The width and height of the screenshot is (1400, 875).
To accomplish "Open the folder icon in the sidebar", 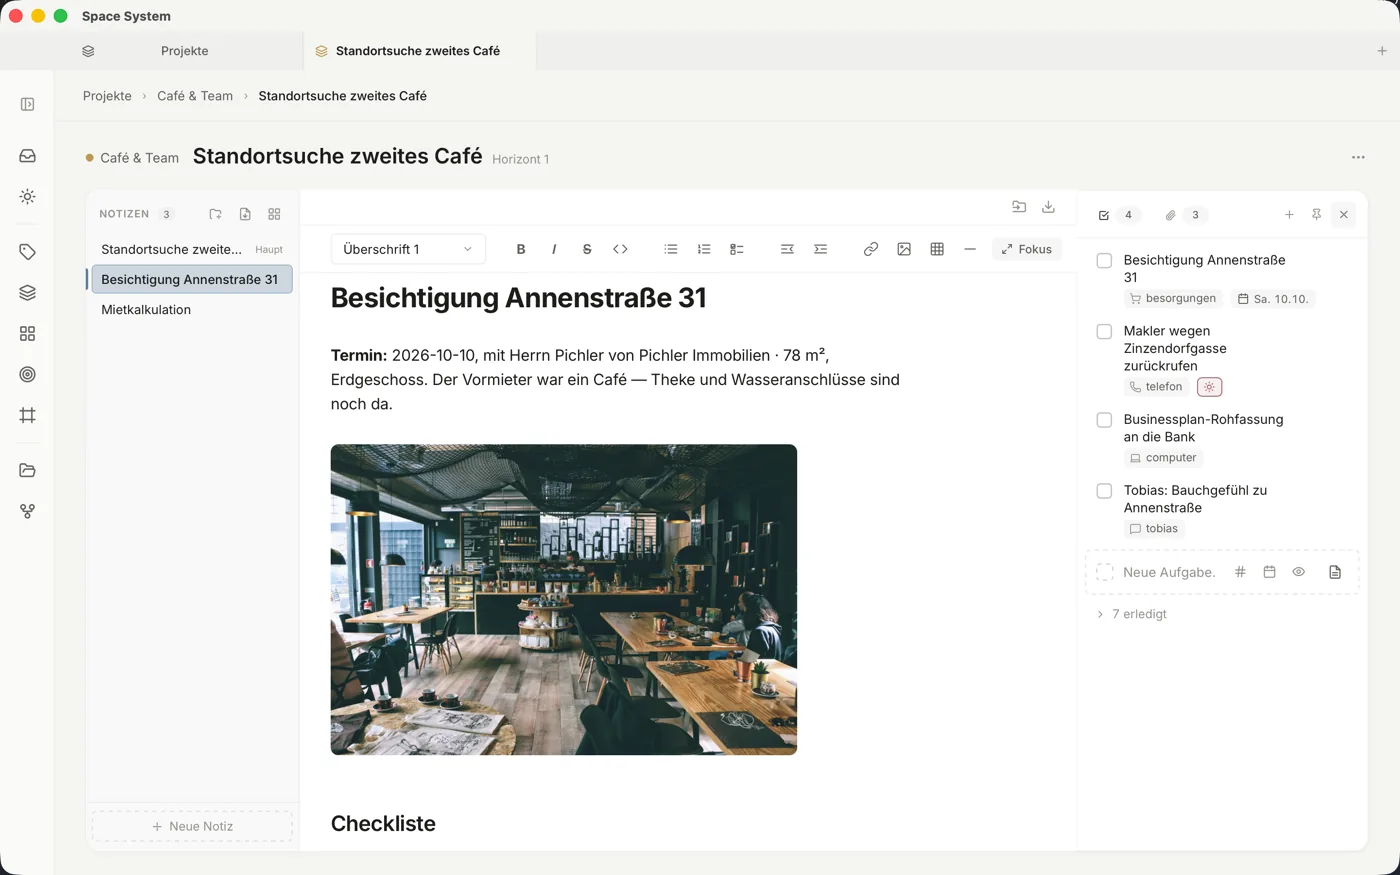I will click(27, 470).
